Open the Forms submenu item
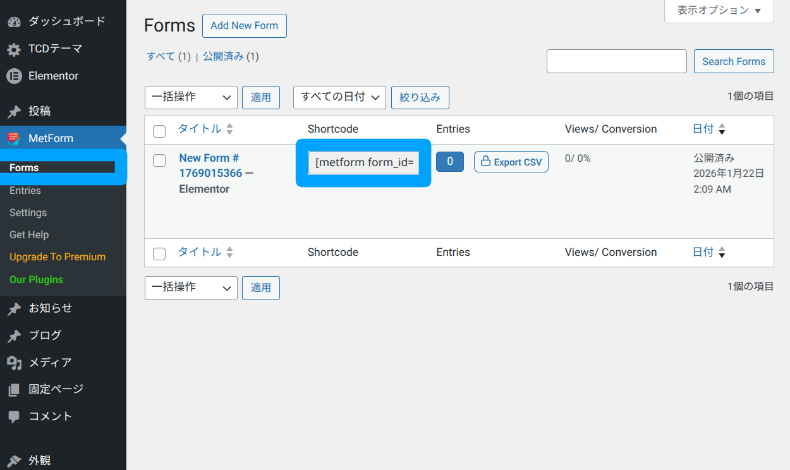This screenshot has height=470, width=790. (24, 167)
